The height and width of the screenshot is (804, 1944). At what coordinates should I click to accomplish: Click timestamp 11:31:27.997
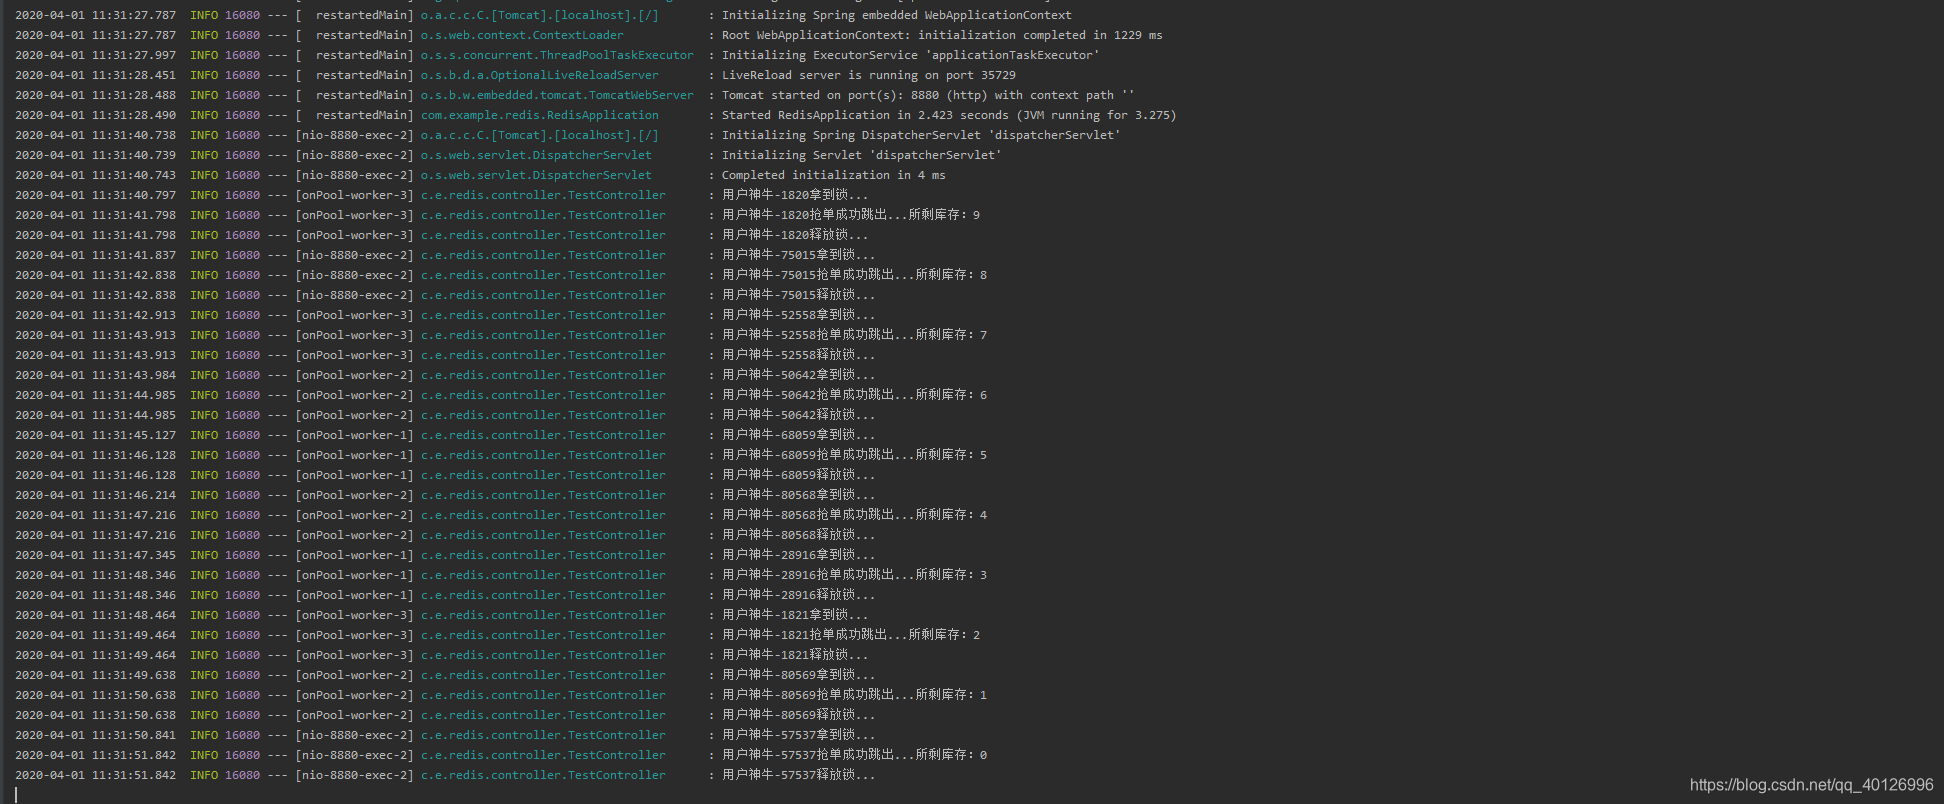134,55
